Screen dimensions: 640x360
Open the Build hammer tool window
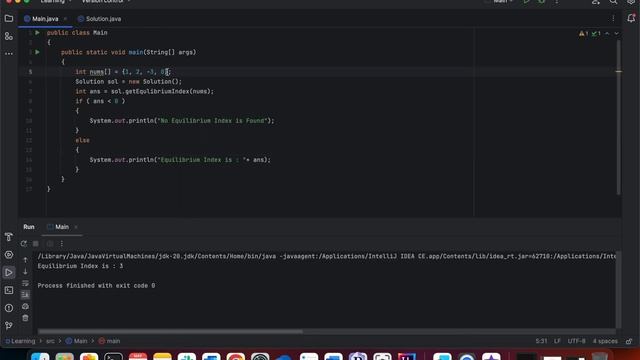click(9, 237)
